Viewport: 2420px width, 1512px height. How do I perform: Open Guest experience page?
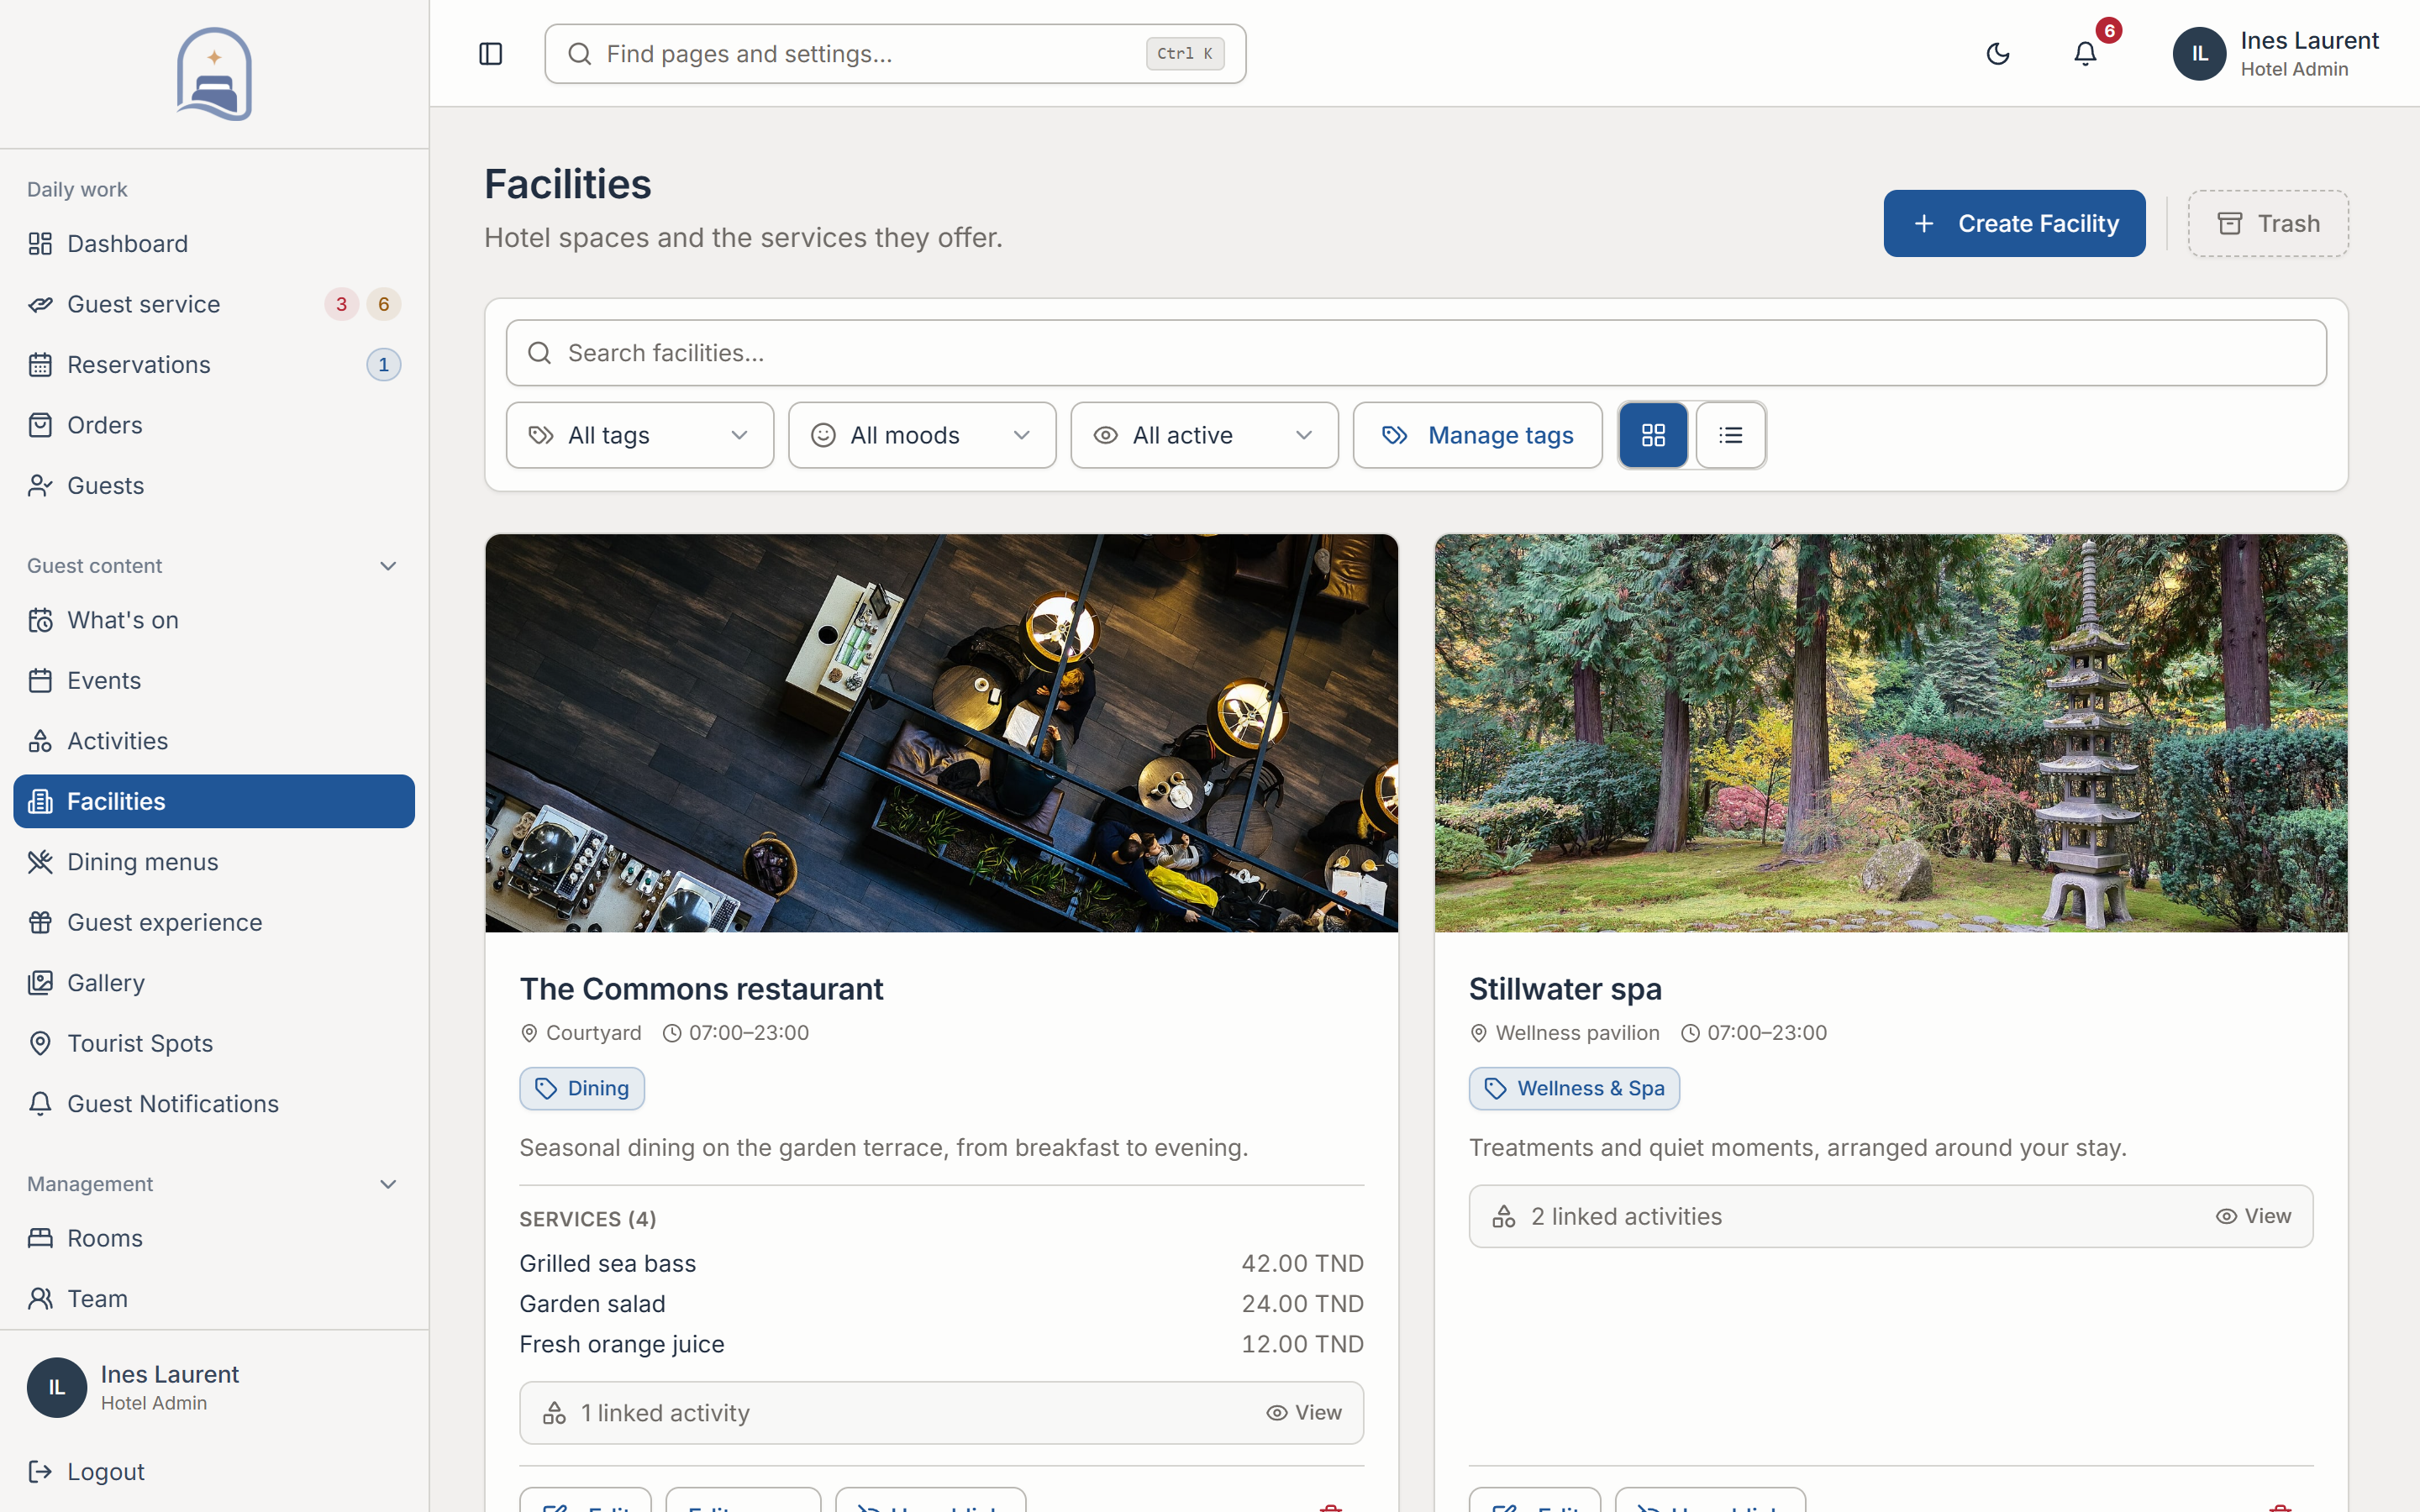[214, 922]
